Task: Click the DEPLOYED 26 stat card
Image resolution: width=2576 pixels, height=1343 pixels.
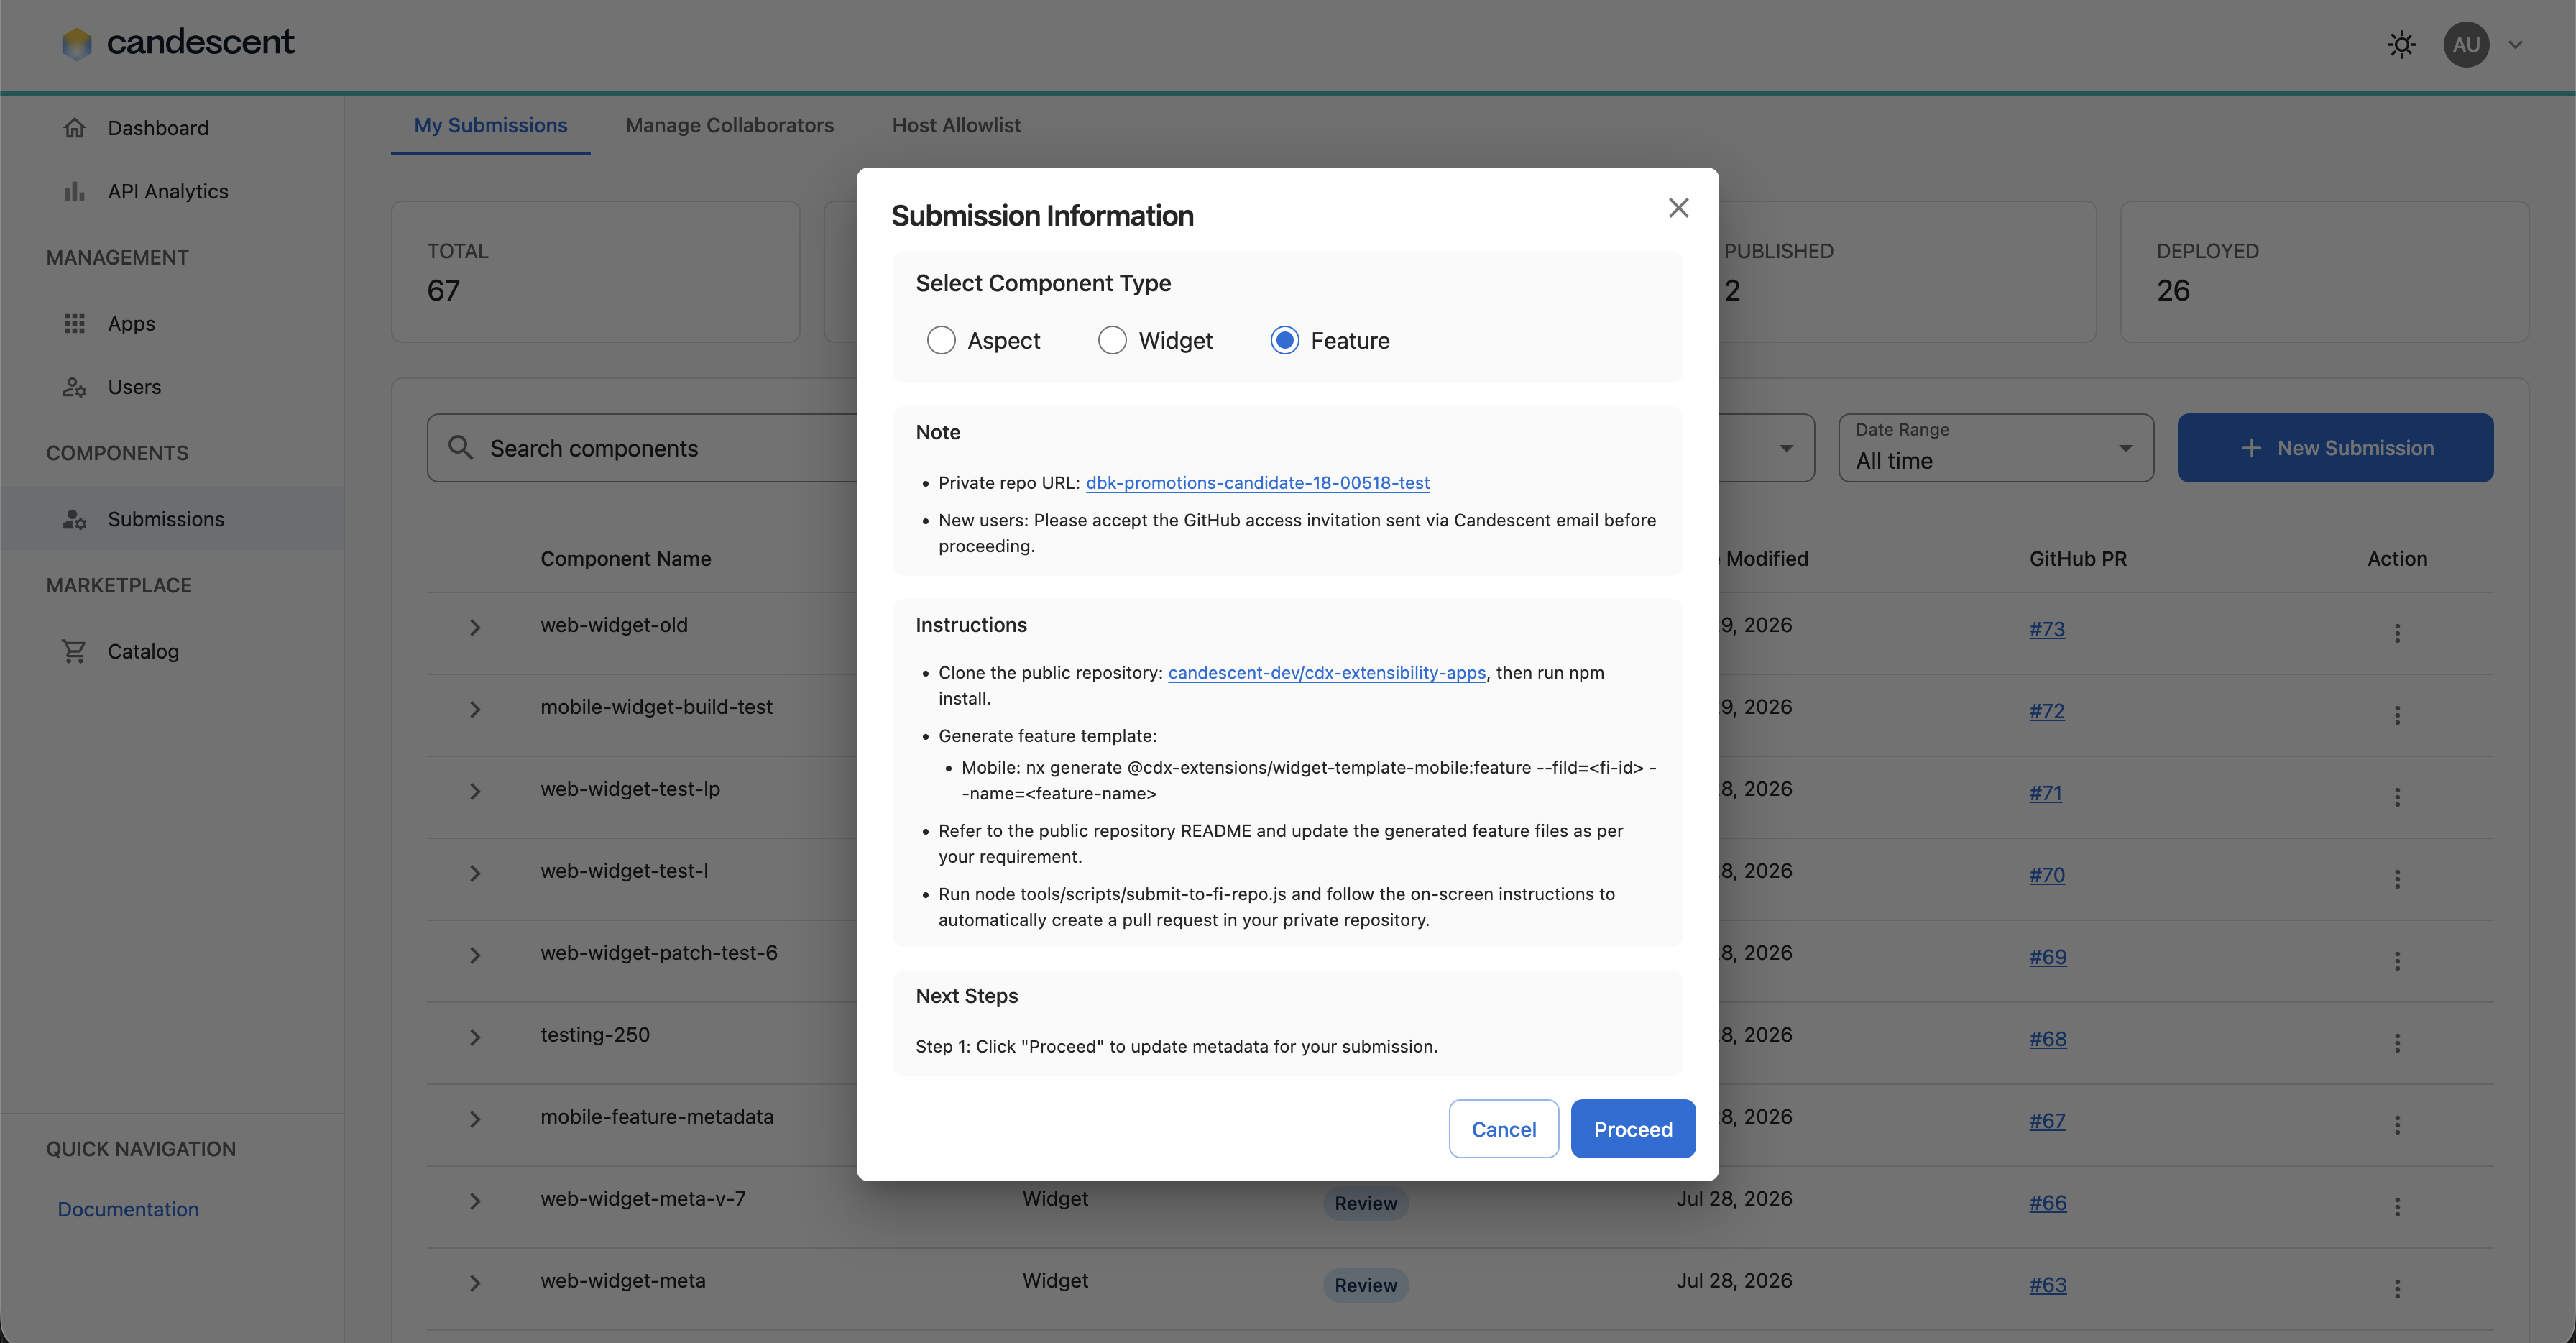Action: coord(2325,272)
